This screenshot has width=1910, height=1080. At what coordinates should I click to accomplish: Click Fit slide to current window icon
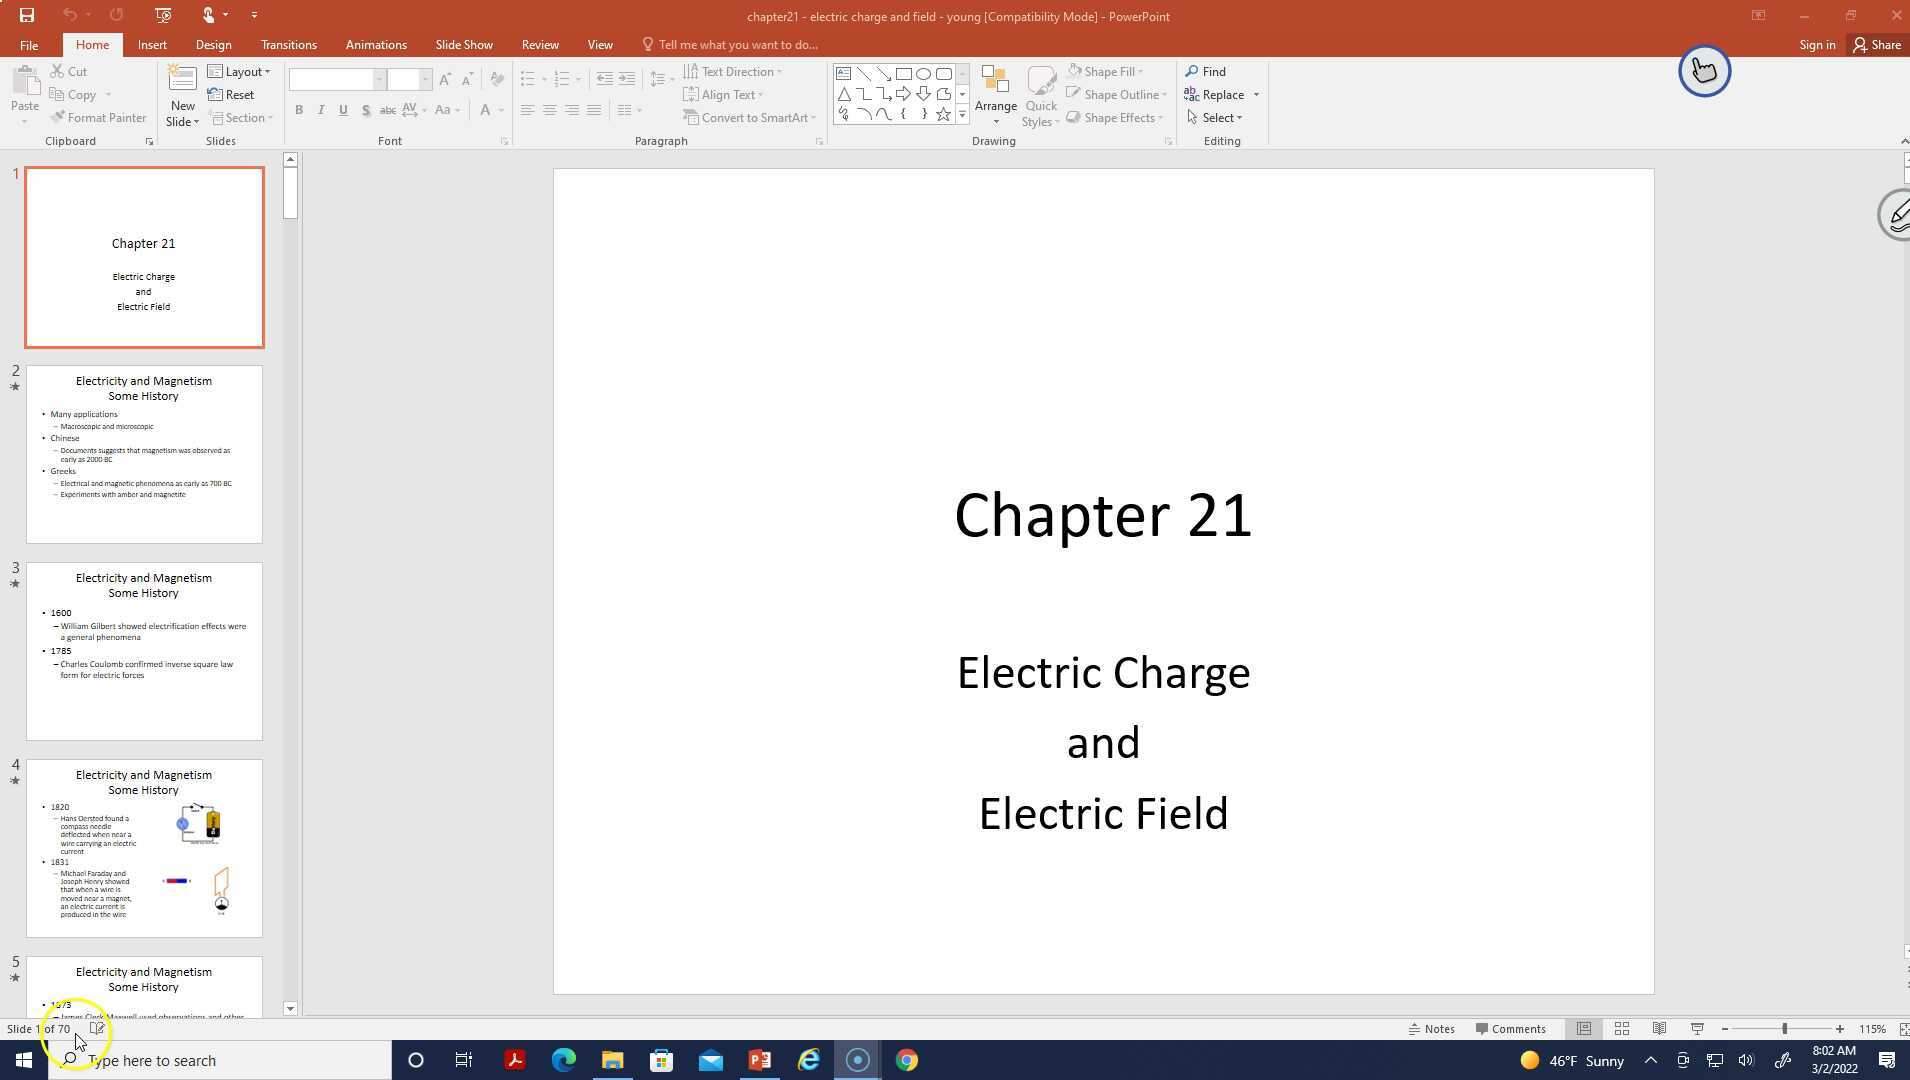pos(1903,1028)
